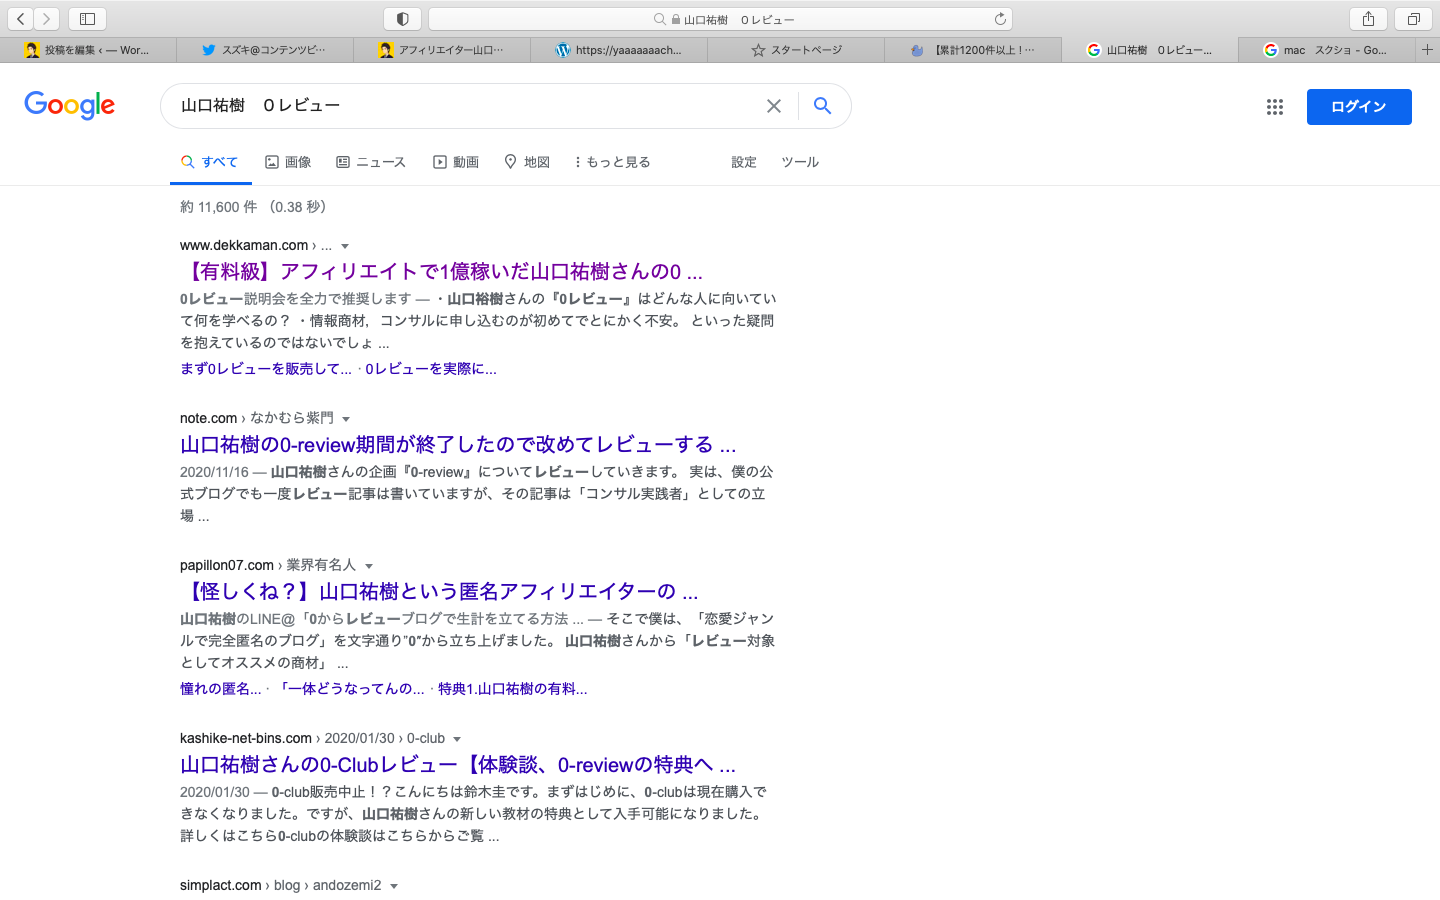Expand the simplact.com result arrow

(394, 886)
